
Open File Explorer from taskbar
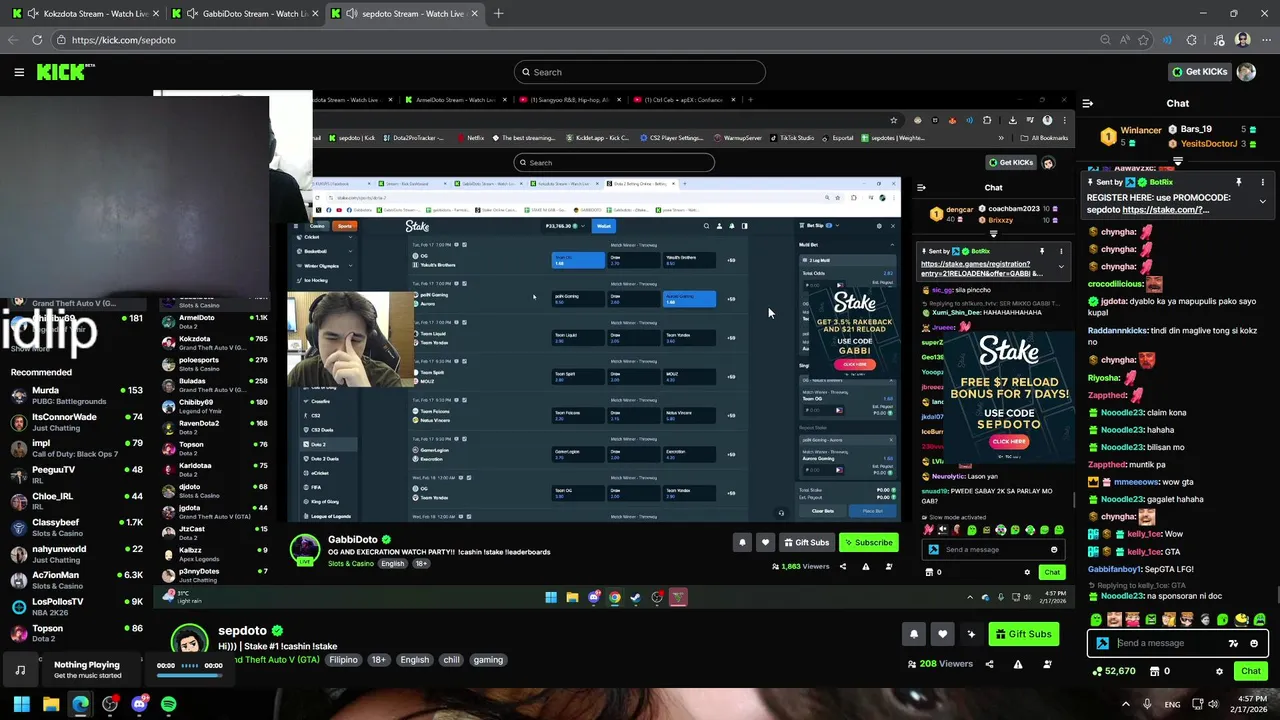[51, 704]
